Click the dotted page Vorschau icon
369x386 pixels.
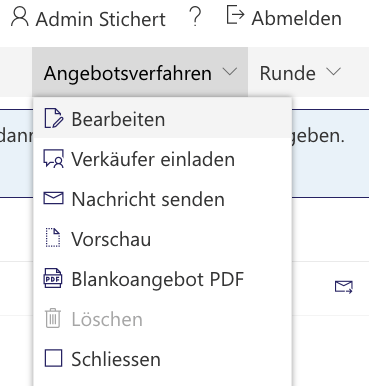[x=53, y=238]
